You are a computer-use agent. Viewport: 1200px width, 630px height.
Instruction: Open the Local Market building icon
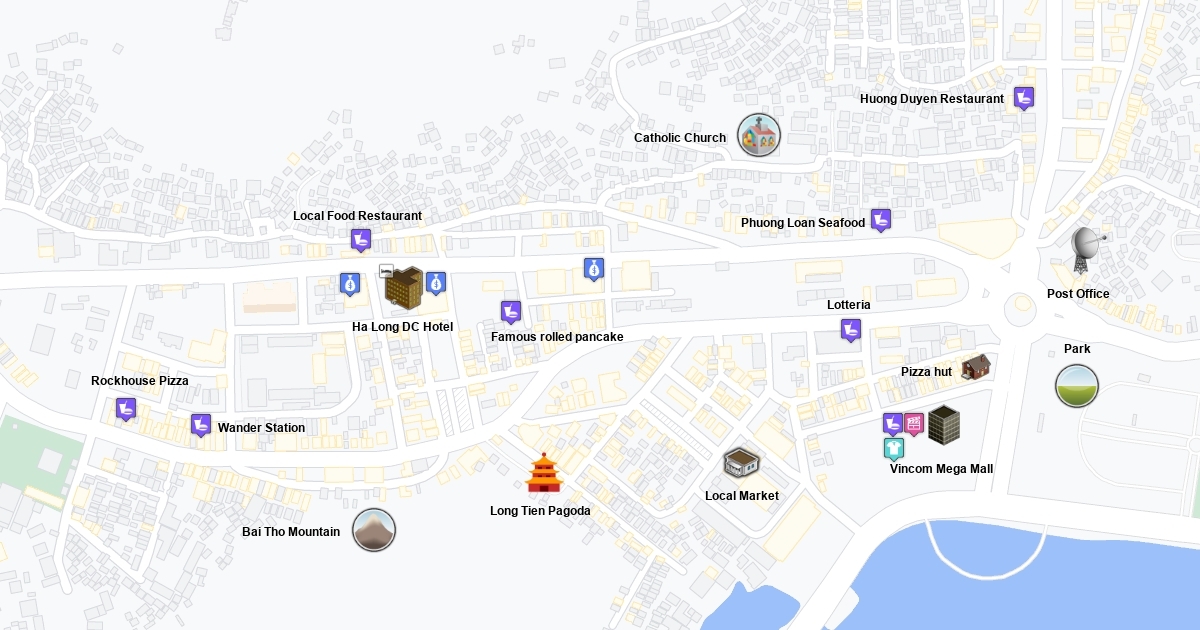[741, 463]
